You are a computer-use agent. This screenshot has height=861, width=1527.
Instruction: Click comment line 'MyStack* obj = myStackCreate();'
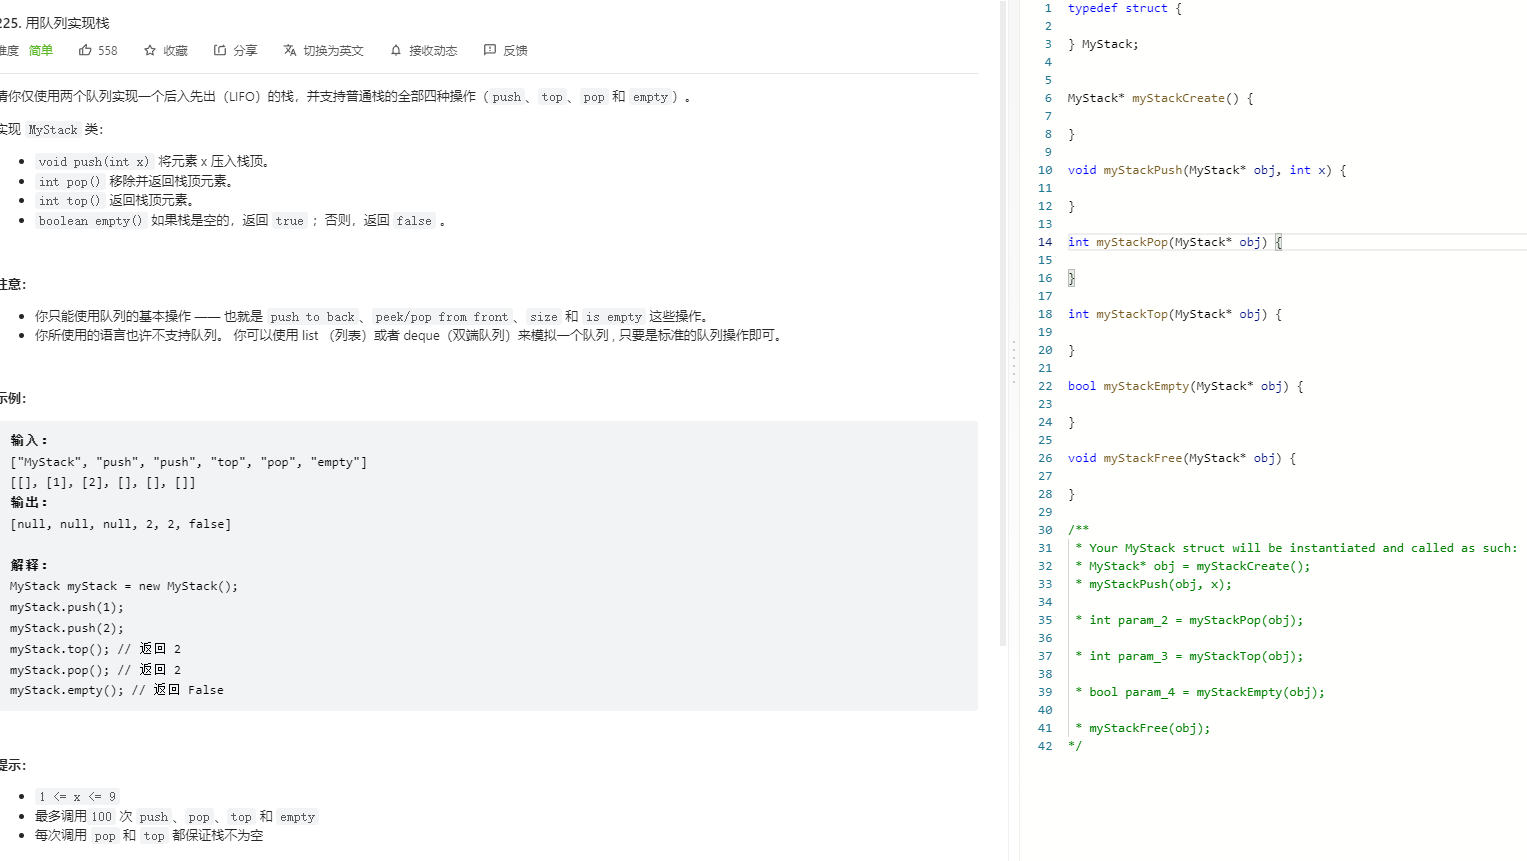pos(1192,566)
